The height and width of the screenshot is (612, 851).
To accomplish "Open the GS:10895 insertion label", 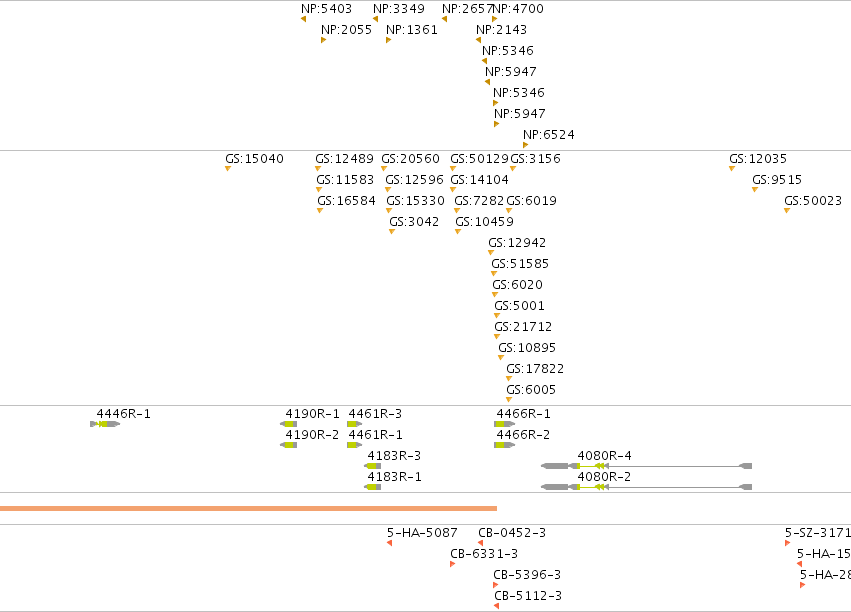I will (527, 348).
